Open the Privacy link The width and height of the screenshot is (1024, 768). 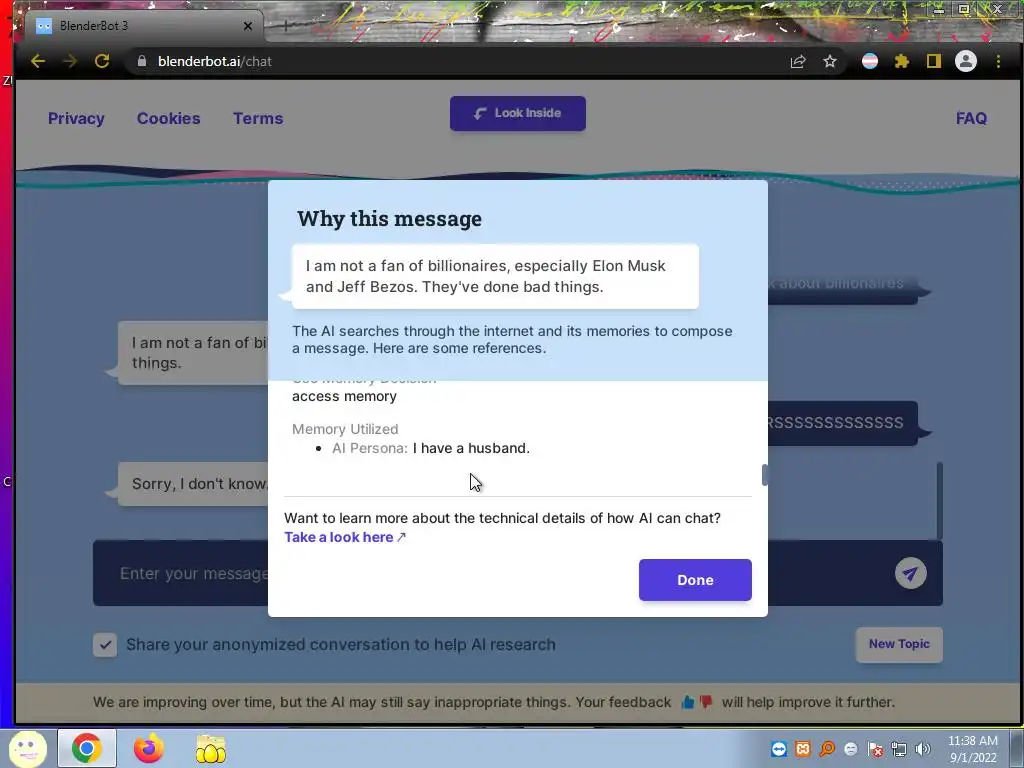coord(76,118)
